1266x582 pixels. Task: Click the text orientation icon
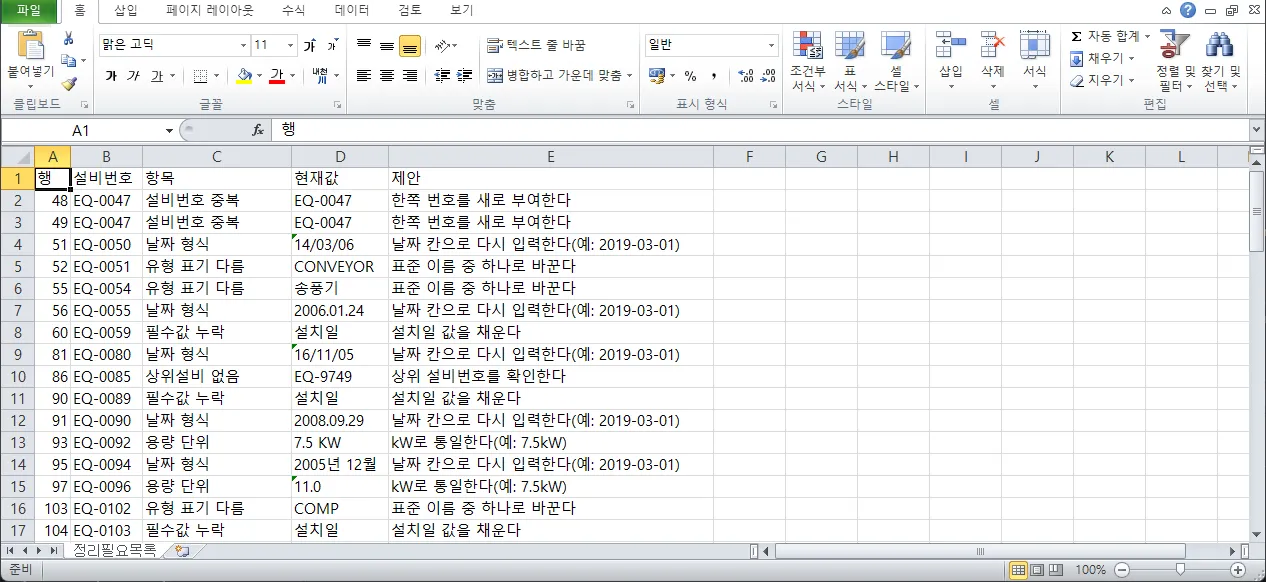click(x=442, y=46)
